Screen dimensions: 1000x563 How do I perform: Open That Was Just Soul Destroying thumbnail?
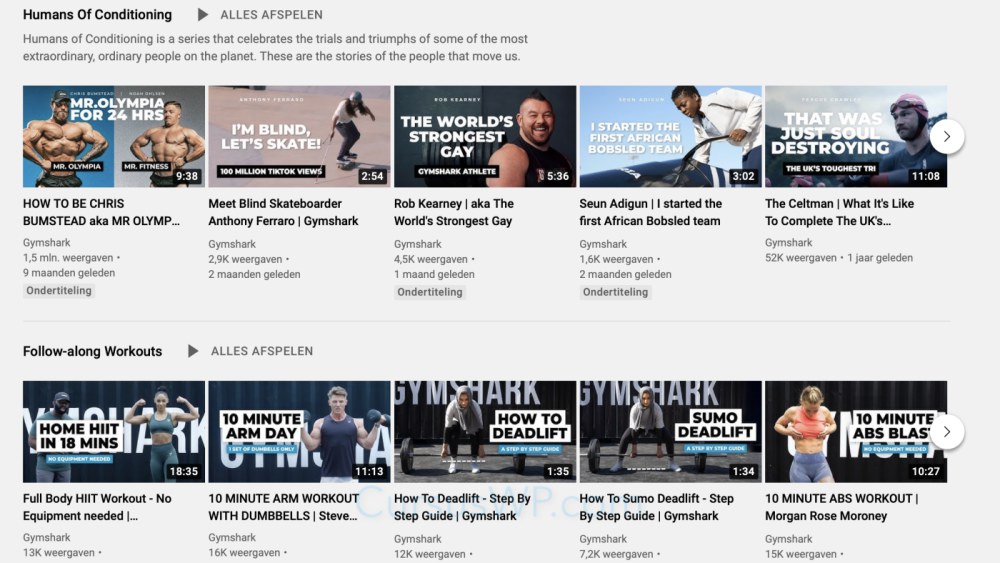pos(856,136)
